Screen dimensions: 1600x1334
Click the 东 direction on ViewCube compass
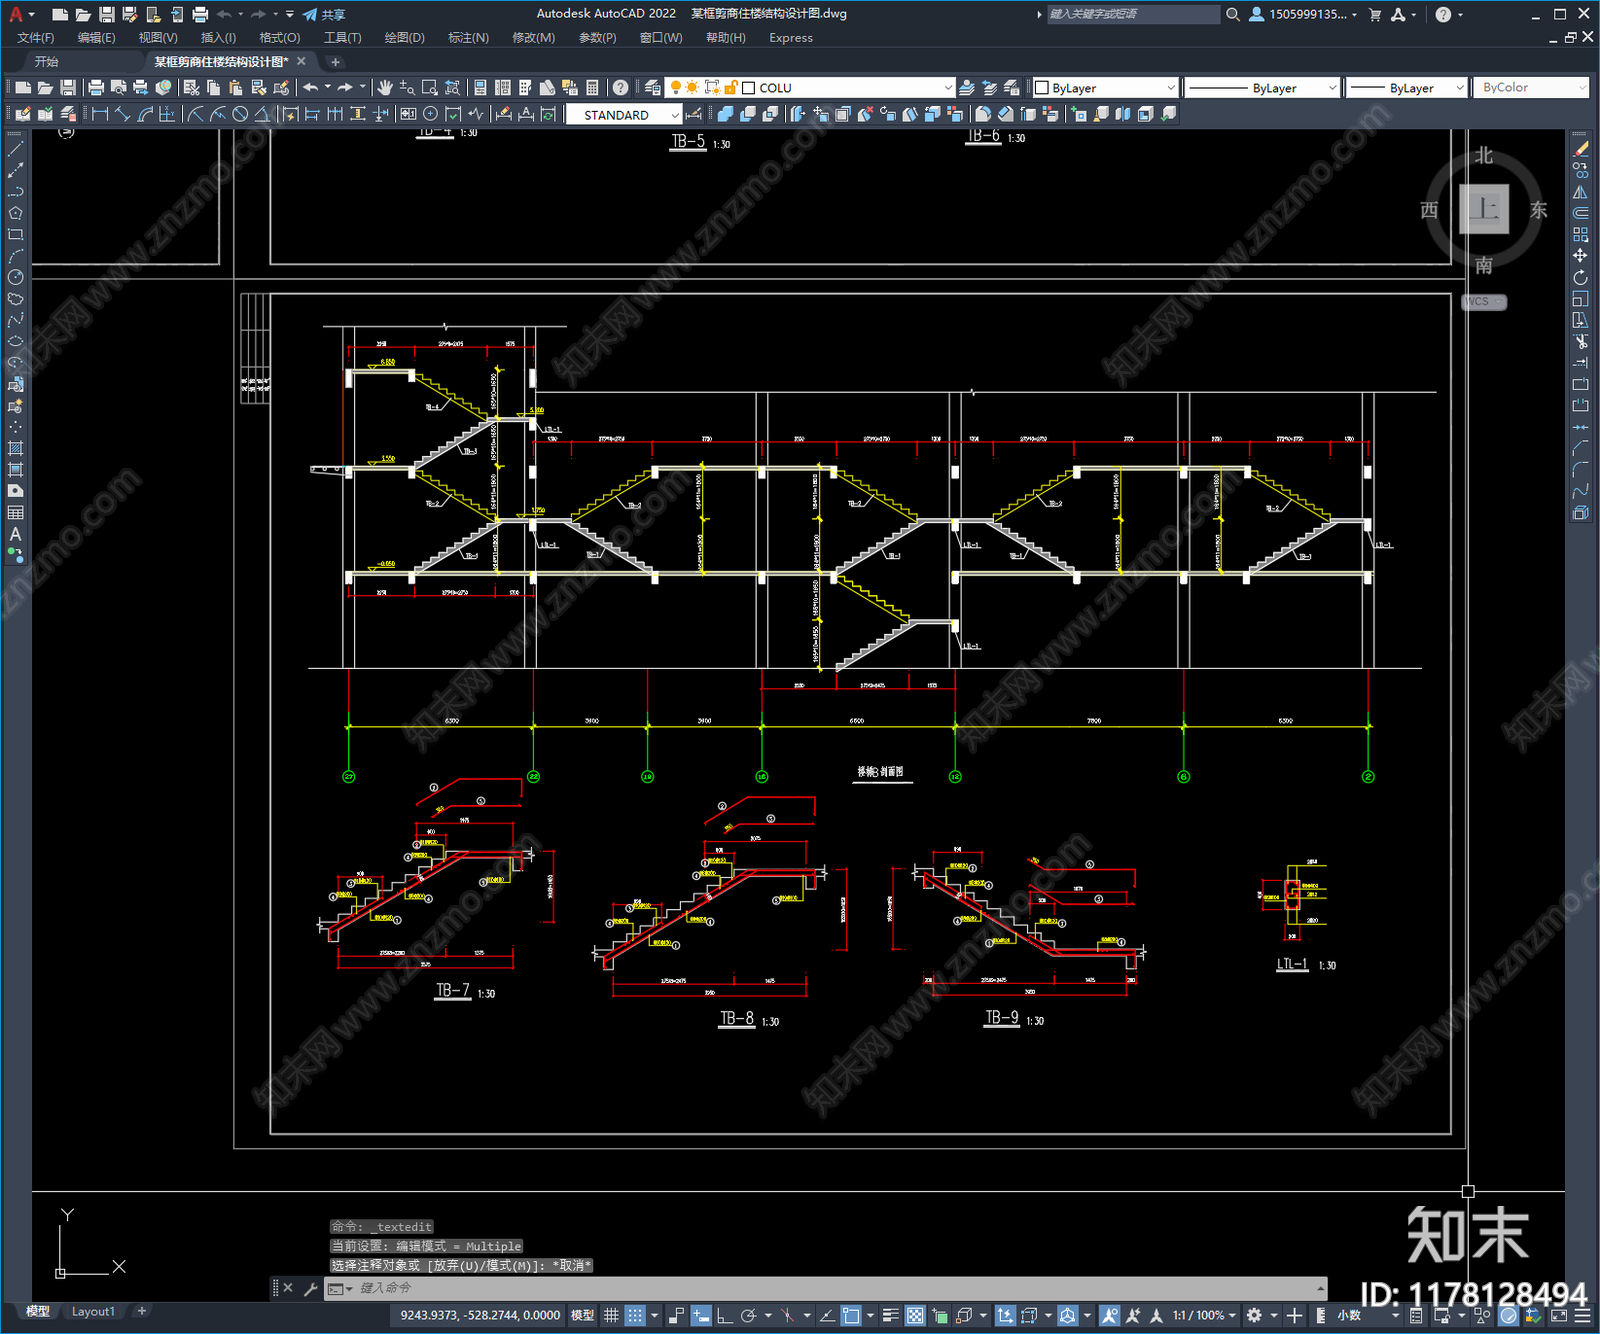click(1538, 210)
